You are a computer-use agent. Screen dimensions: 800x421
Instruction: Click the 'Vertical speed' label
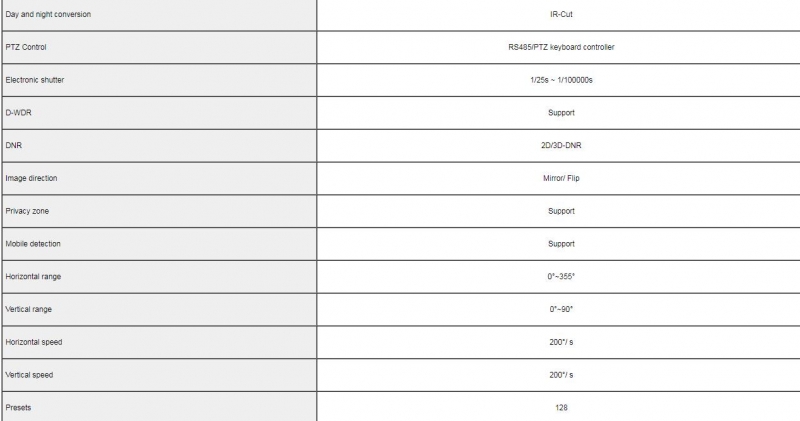pos(29,375)
